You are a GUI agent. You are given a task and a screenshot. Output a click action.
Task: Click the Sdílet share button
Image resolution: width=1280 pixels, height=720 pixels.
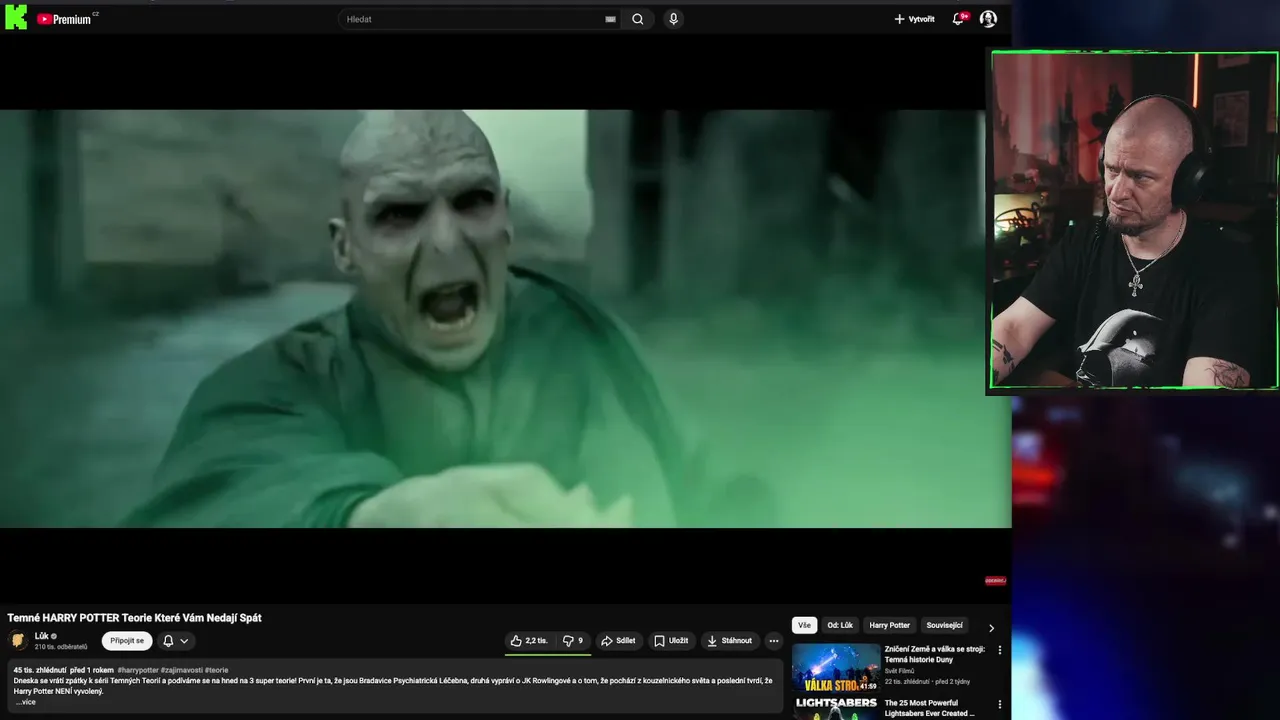click(618, 641)
